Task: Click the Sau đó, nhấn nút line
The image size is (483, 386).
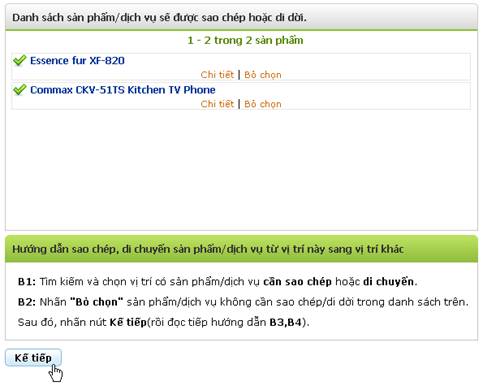Action: tap(164, 322)
